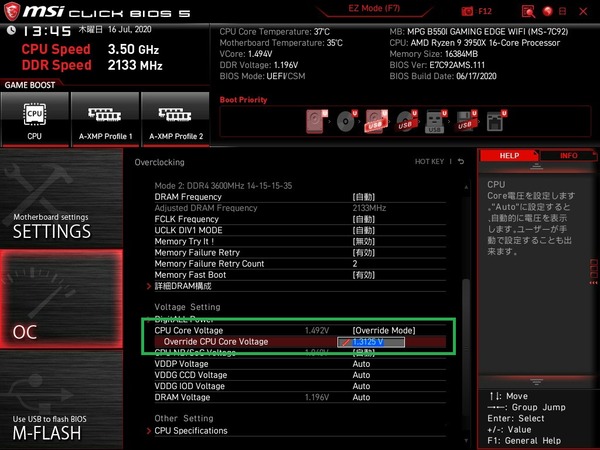Go back with the return arrow icon
This screenshot has width=600, height=450.
461,161
